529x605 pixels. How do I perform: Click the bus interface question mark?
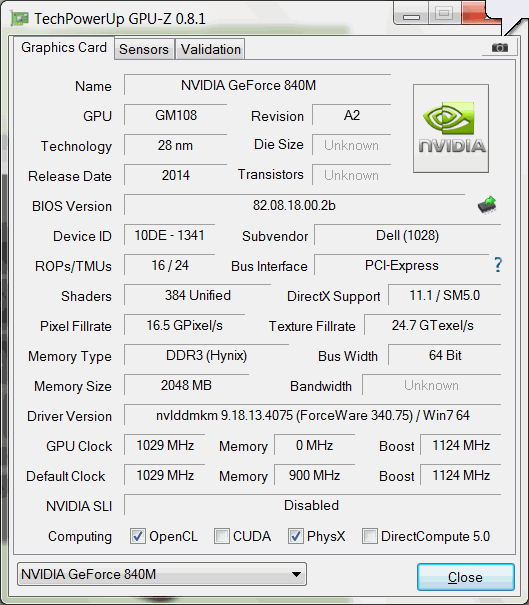coord(498,265)
